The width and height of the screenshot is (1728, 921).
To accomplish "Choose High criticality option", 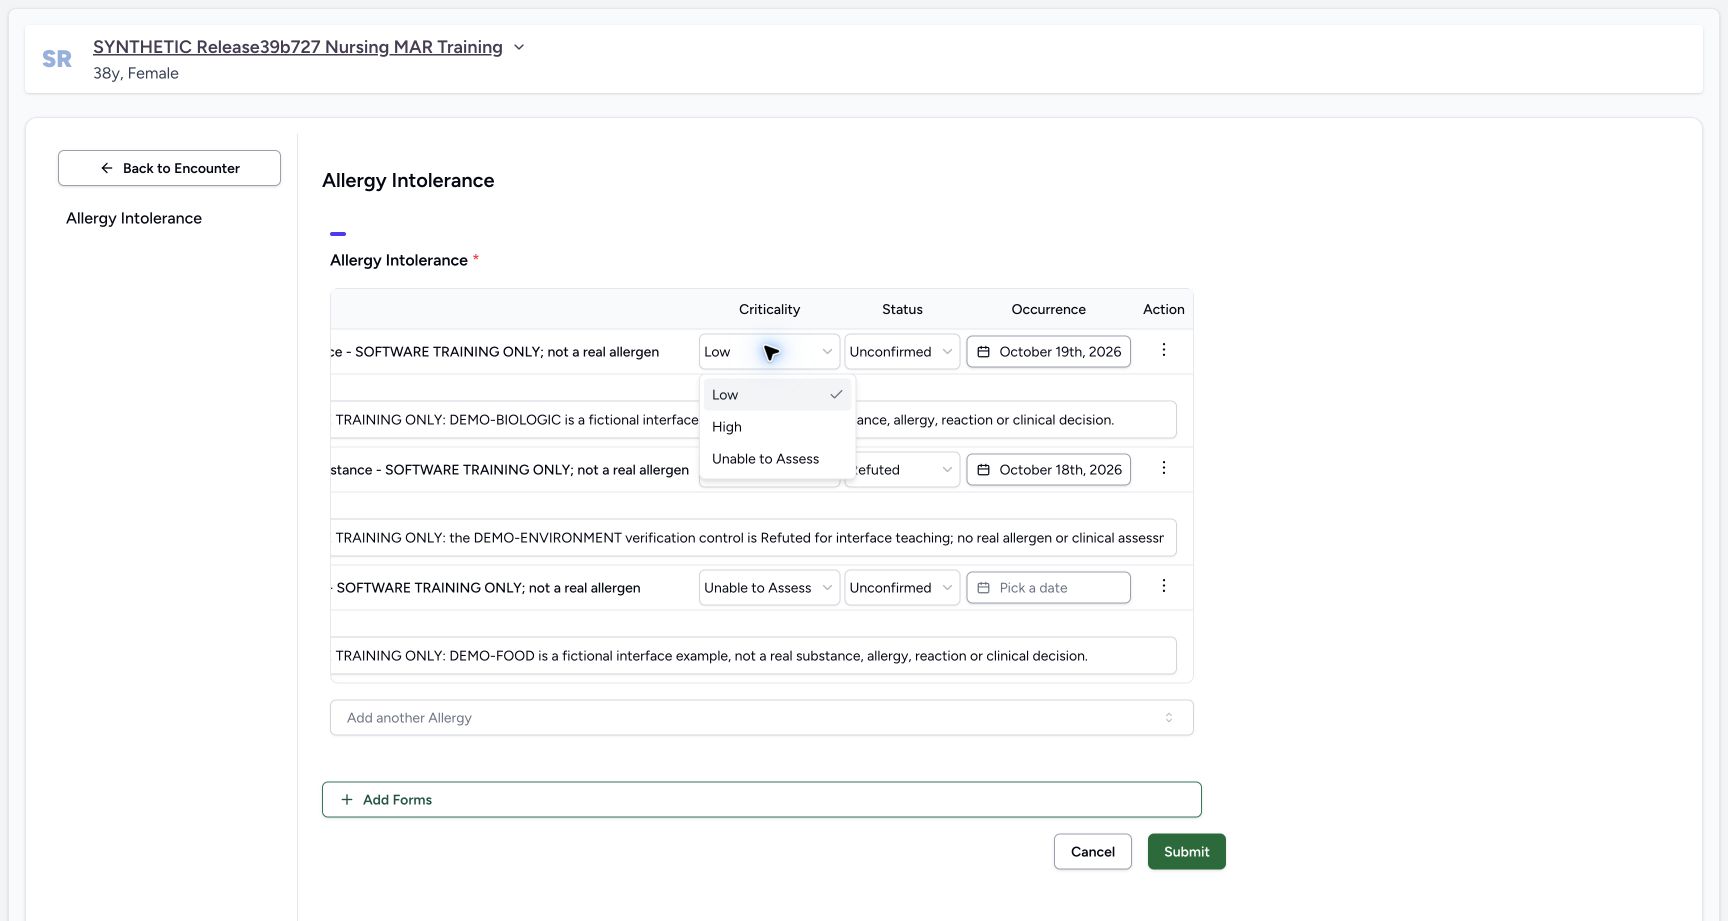I will tap(777, 426).
